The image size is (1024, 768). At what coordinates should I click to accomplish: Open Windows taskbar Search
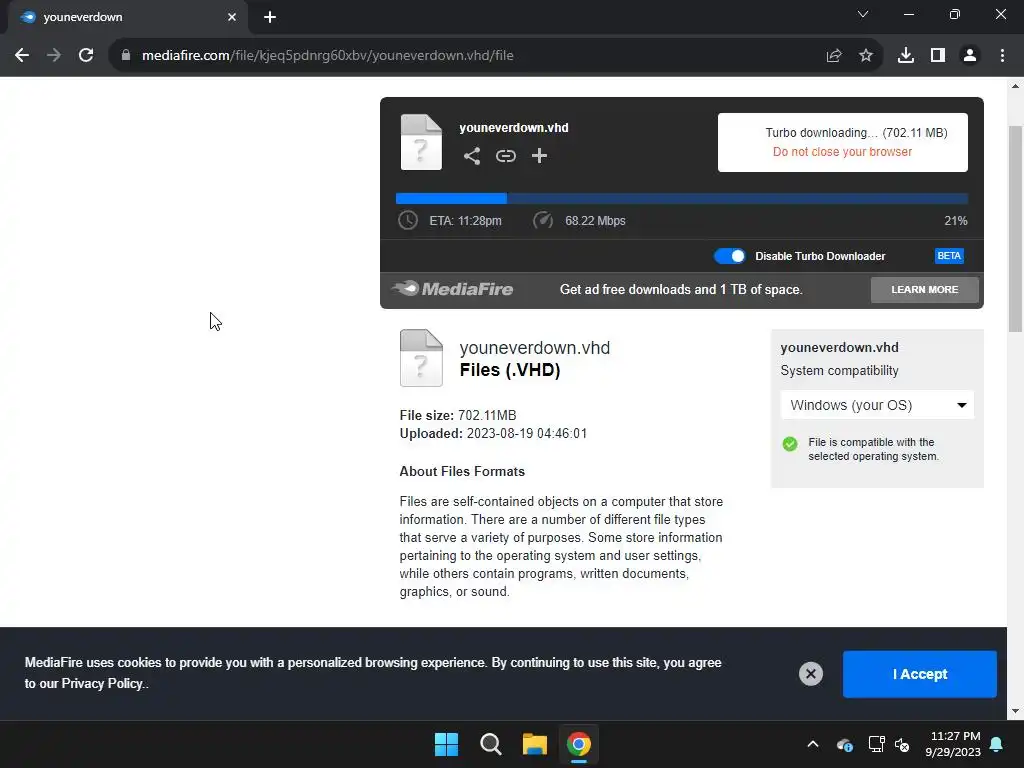pos(490,744)
